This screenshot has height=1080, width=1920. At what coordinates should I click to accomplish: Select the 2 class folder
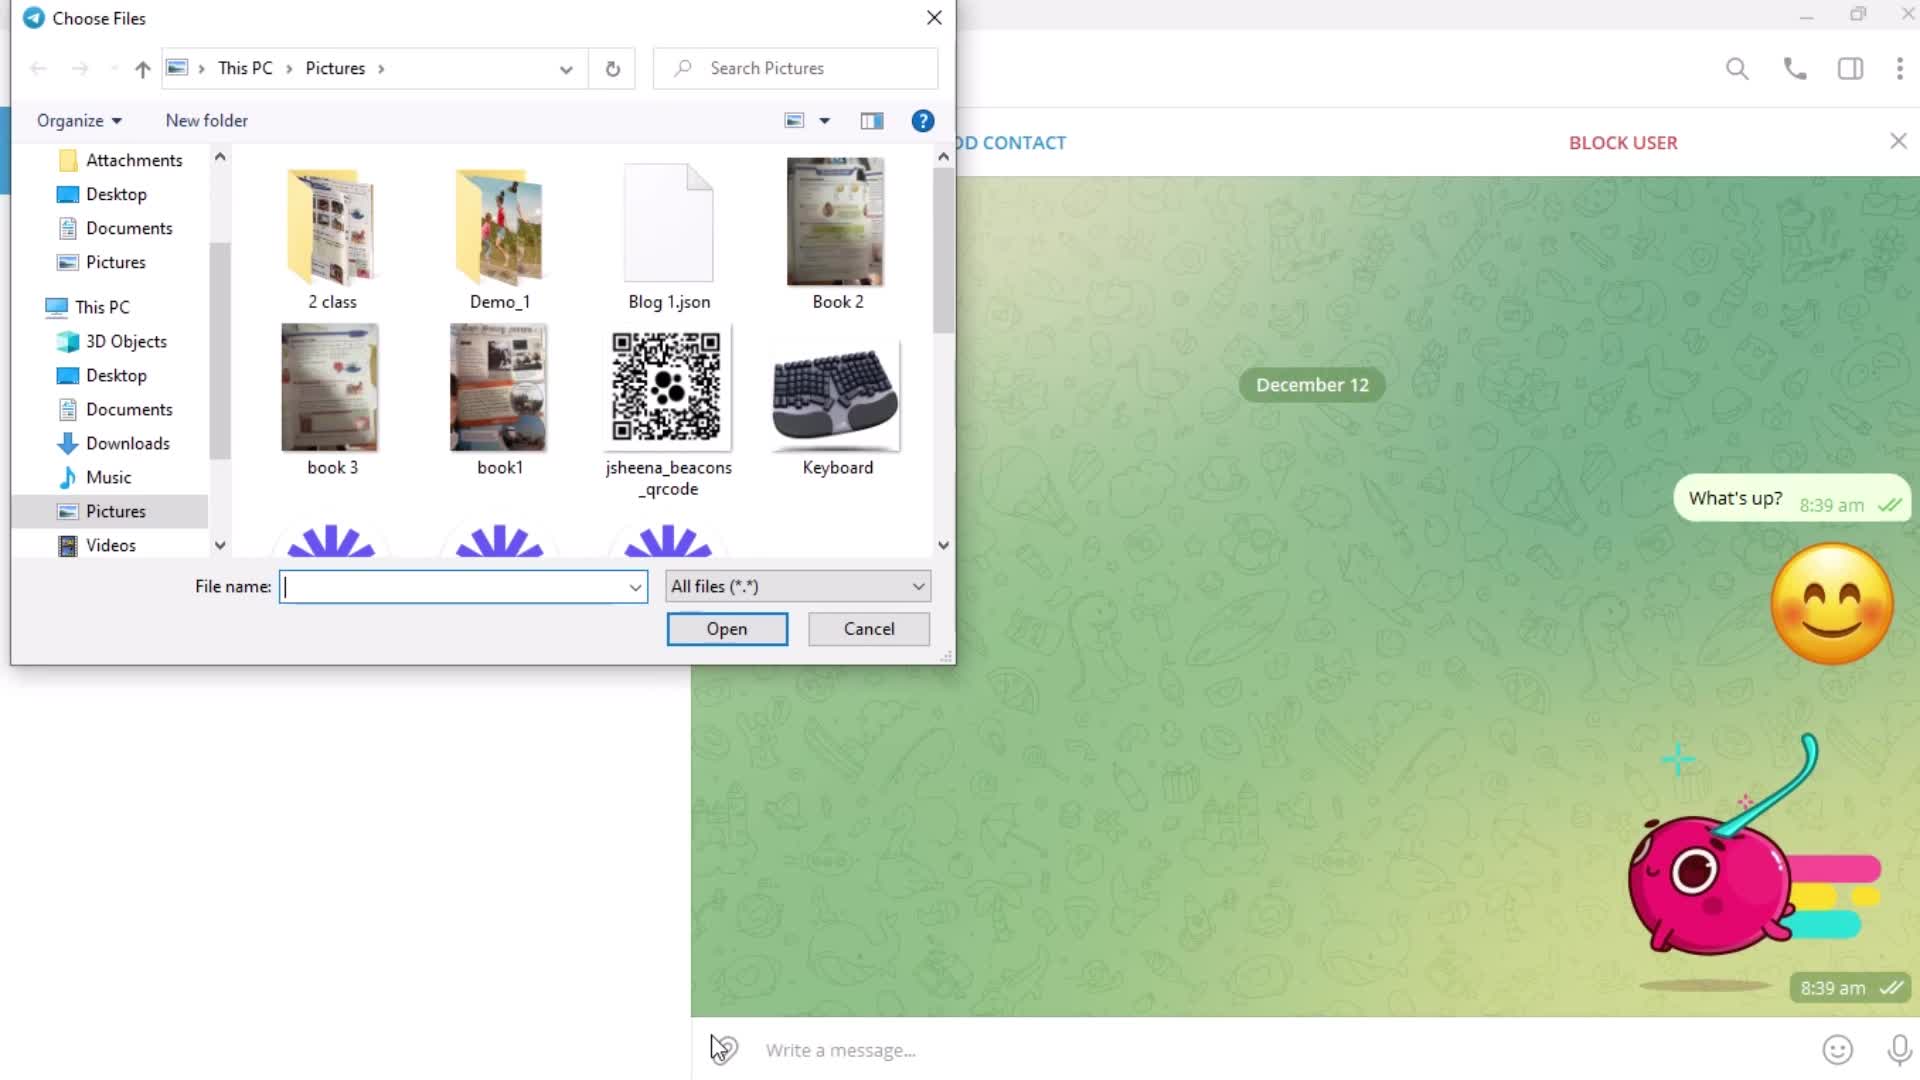click(331, 238)
